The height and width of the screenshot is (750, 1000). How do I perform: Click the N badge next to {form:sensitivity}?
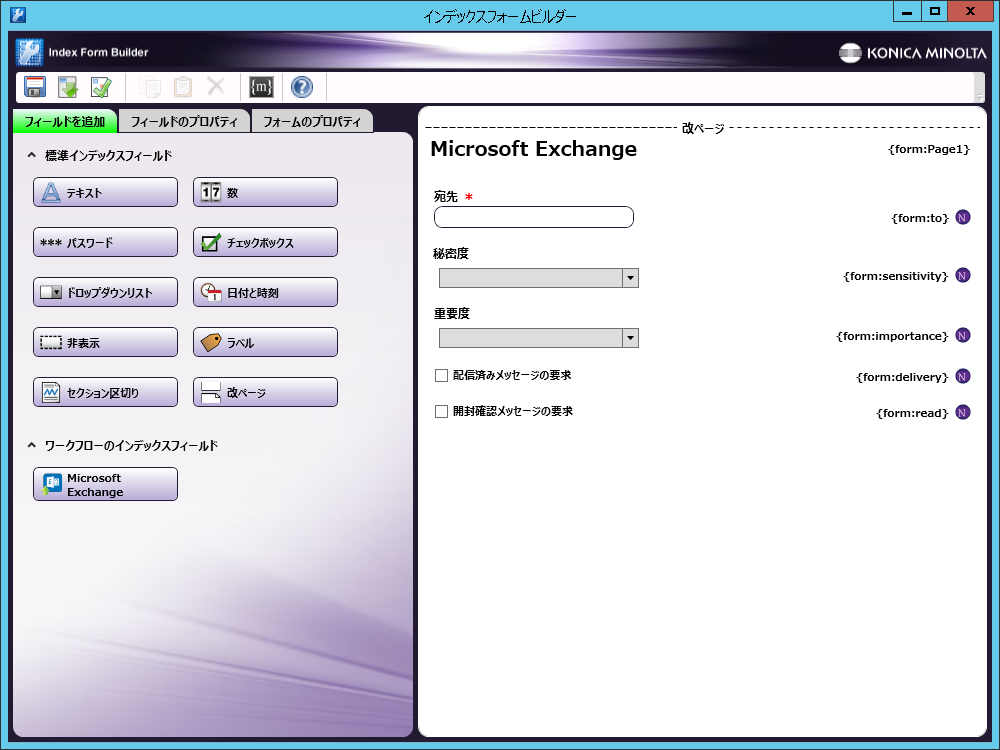(963, 276)
